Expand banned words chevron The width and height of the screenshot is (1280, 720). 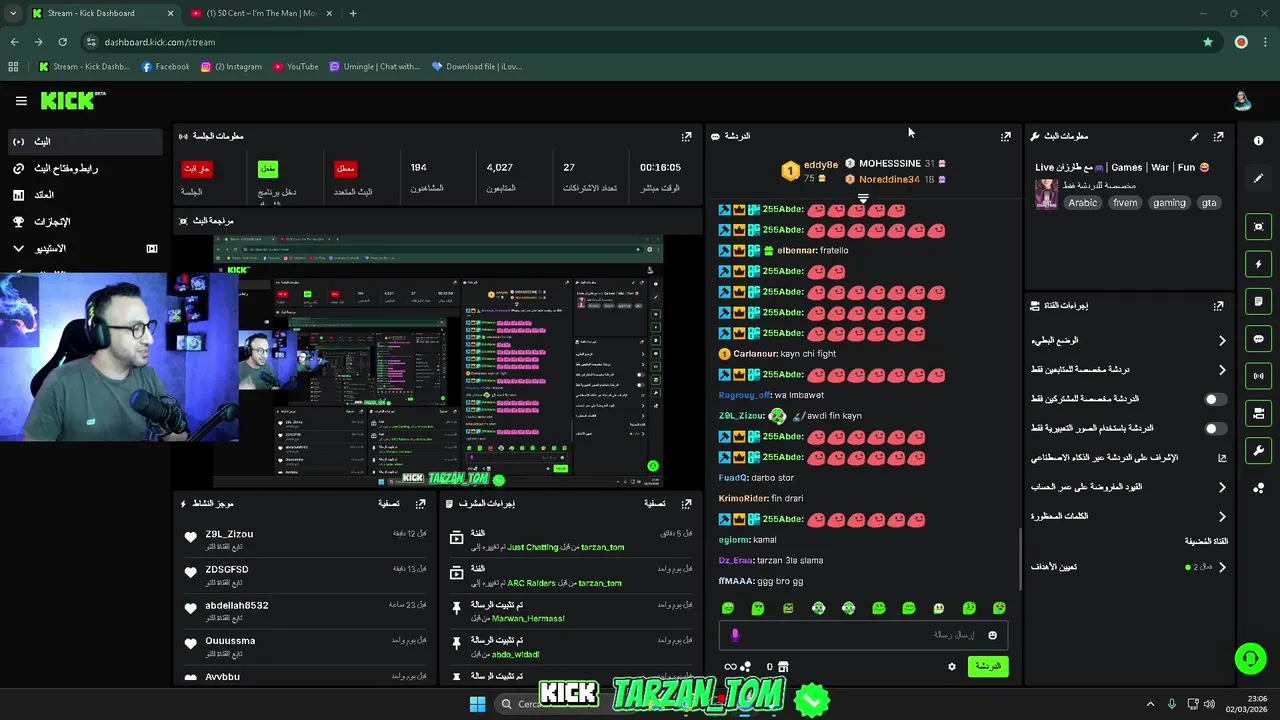pos(1222,517)
